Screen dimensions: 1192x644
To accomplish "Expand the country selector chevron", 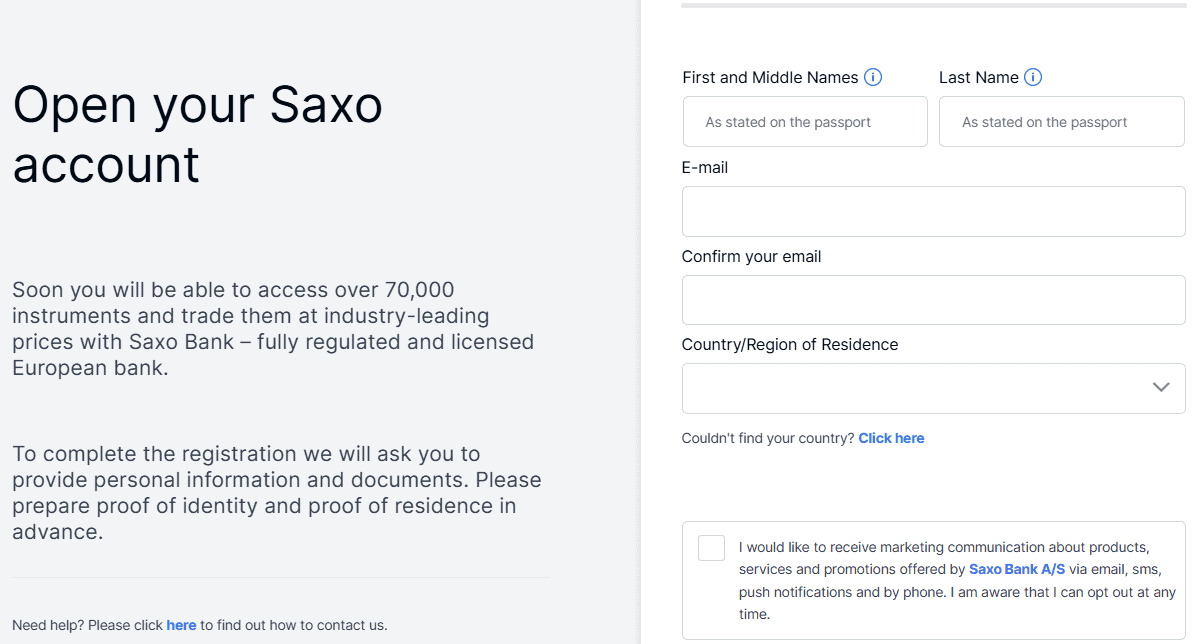I will pyautogui.click(x=1160, y=388).
